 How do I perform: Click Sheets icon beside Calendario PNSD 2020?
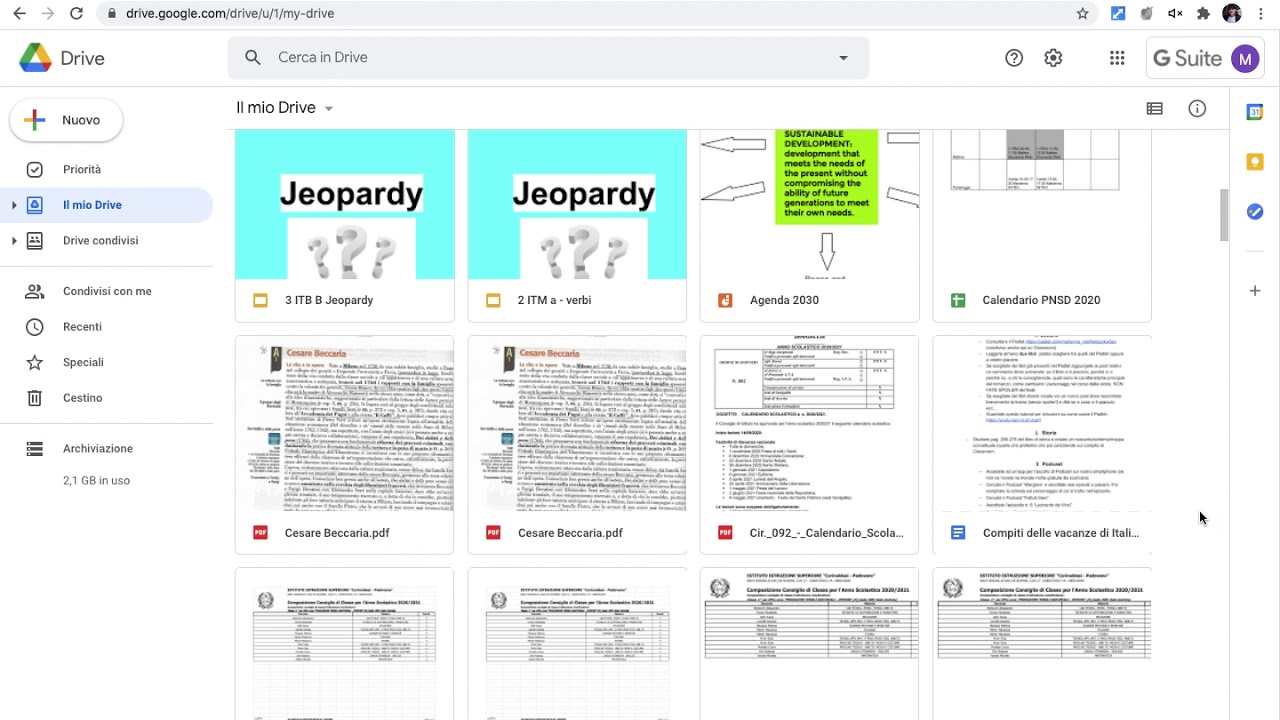(x=958, y=300)
